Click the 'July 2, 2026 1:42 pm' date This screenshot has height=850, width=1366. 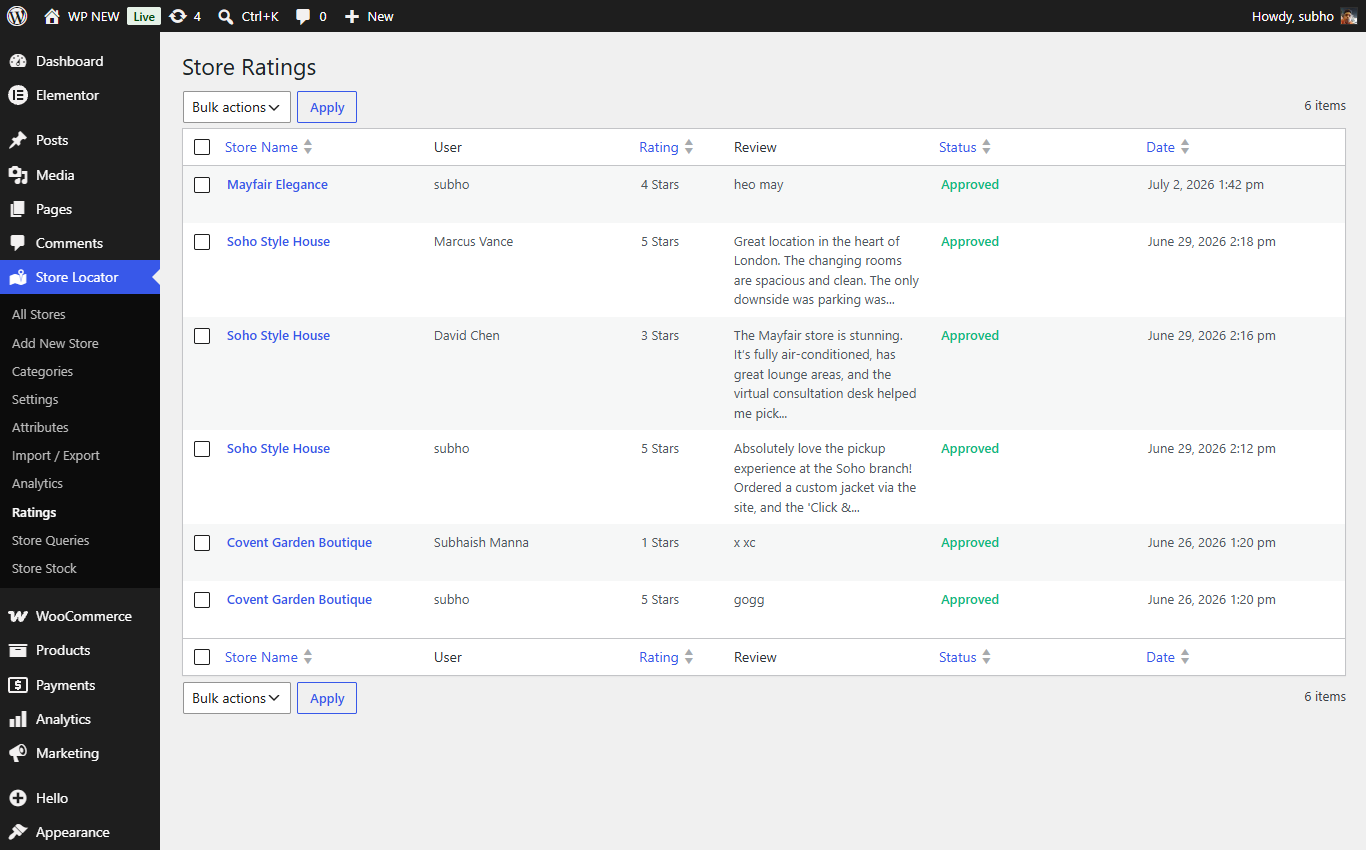(x=1206, y=185)
